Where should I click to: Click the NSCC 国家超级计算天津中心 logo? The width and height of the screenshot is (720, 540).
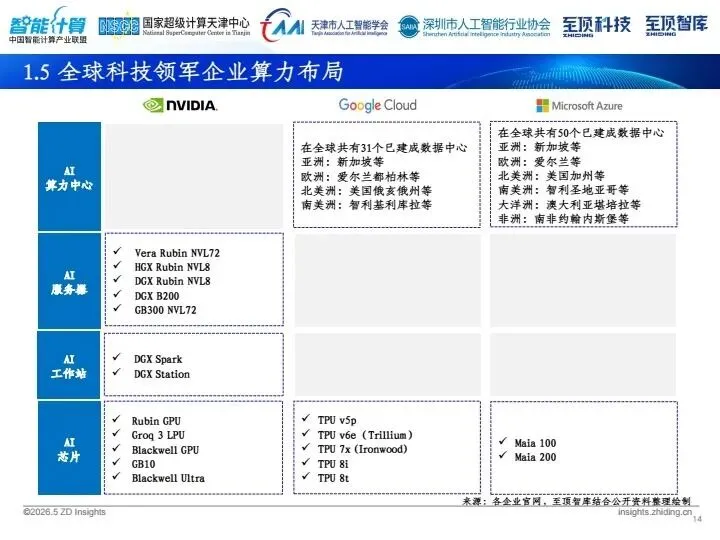[x=174, y=26]
